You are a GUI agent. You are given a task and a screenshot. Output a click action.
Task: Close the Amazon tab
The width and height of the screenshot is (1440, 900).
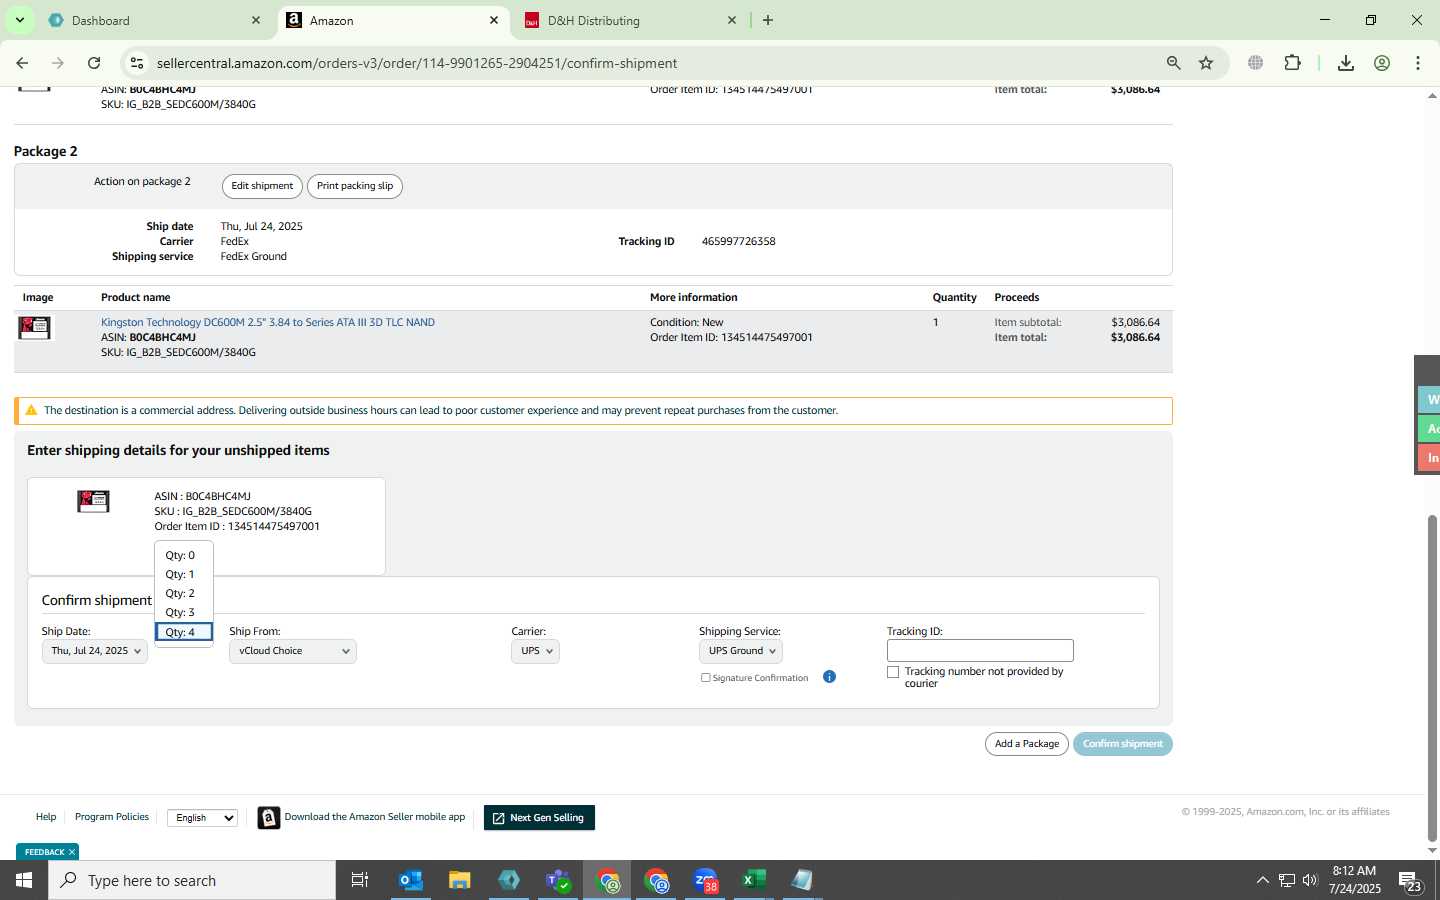(x=494, y=20)
